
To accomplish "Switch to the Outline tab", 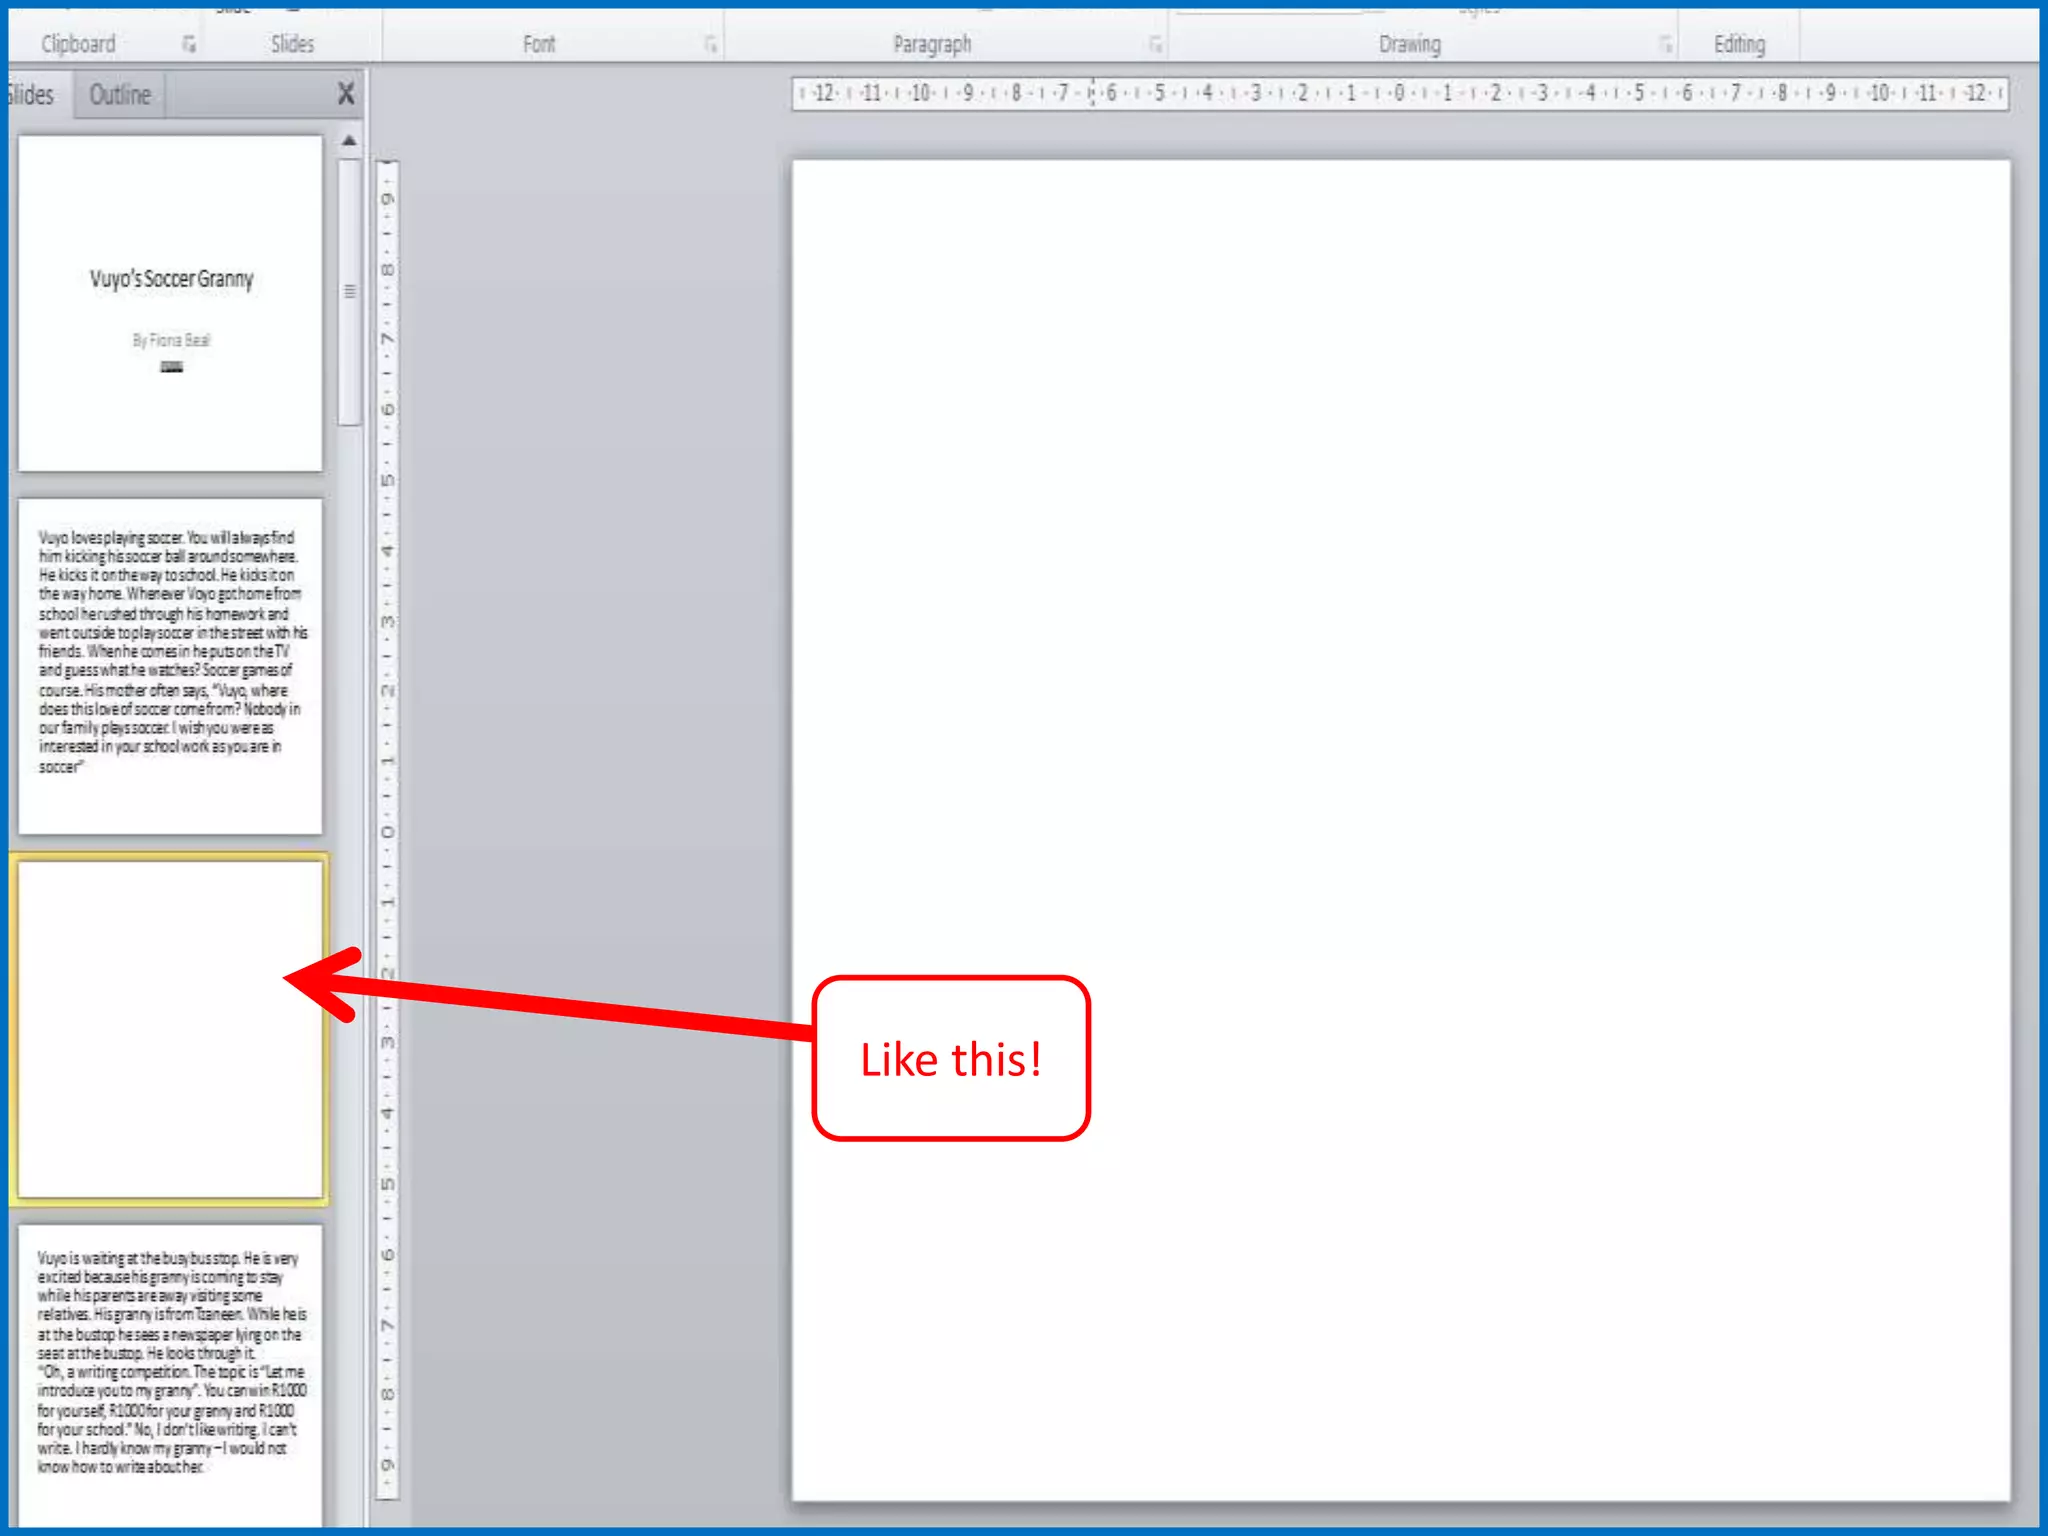I will 120,95.
